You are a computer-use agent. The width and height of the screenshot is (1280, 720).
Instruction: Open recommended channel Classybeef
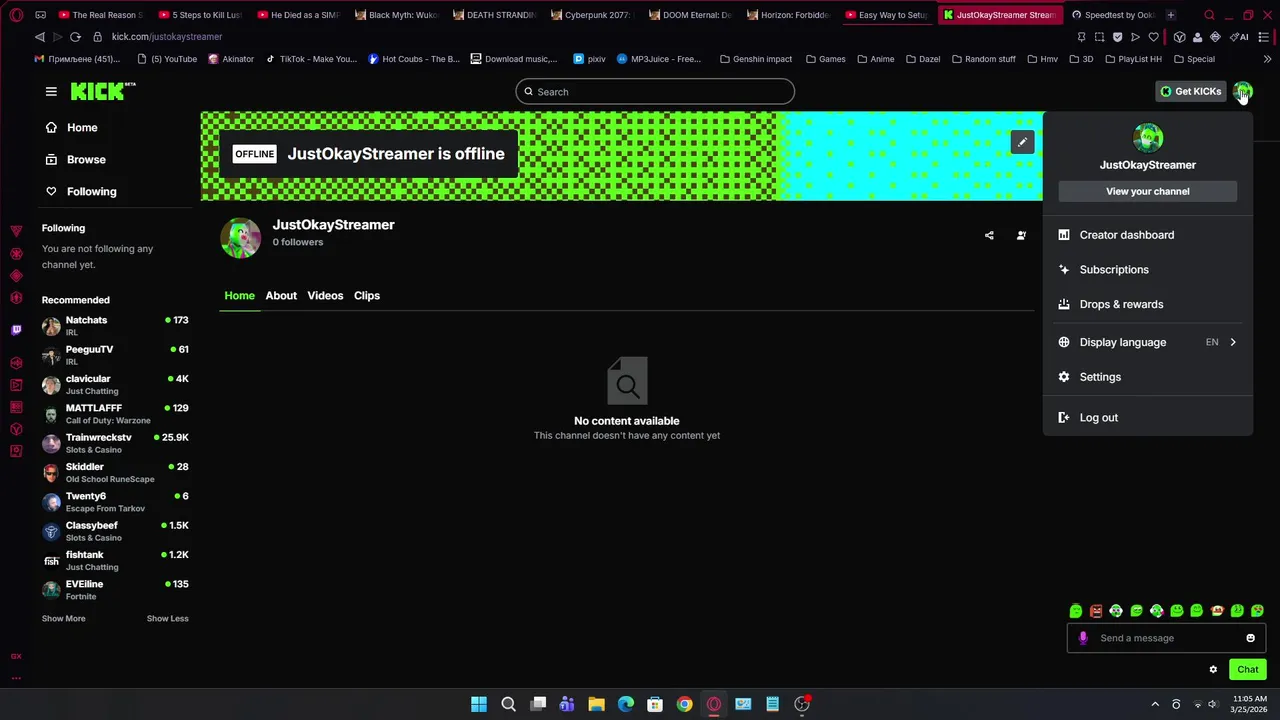(x=115, y=531)
